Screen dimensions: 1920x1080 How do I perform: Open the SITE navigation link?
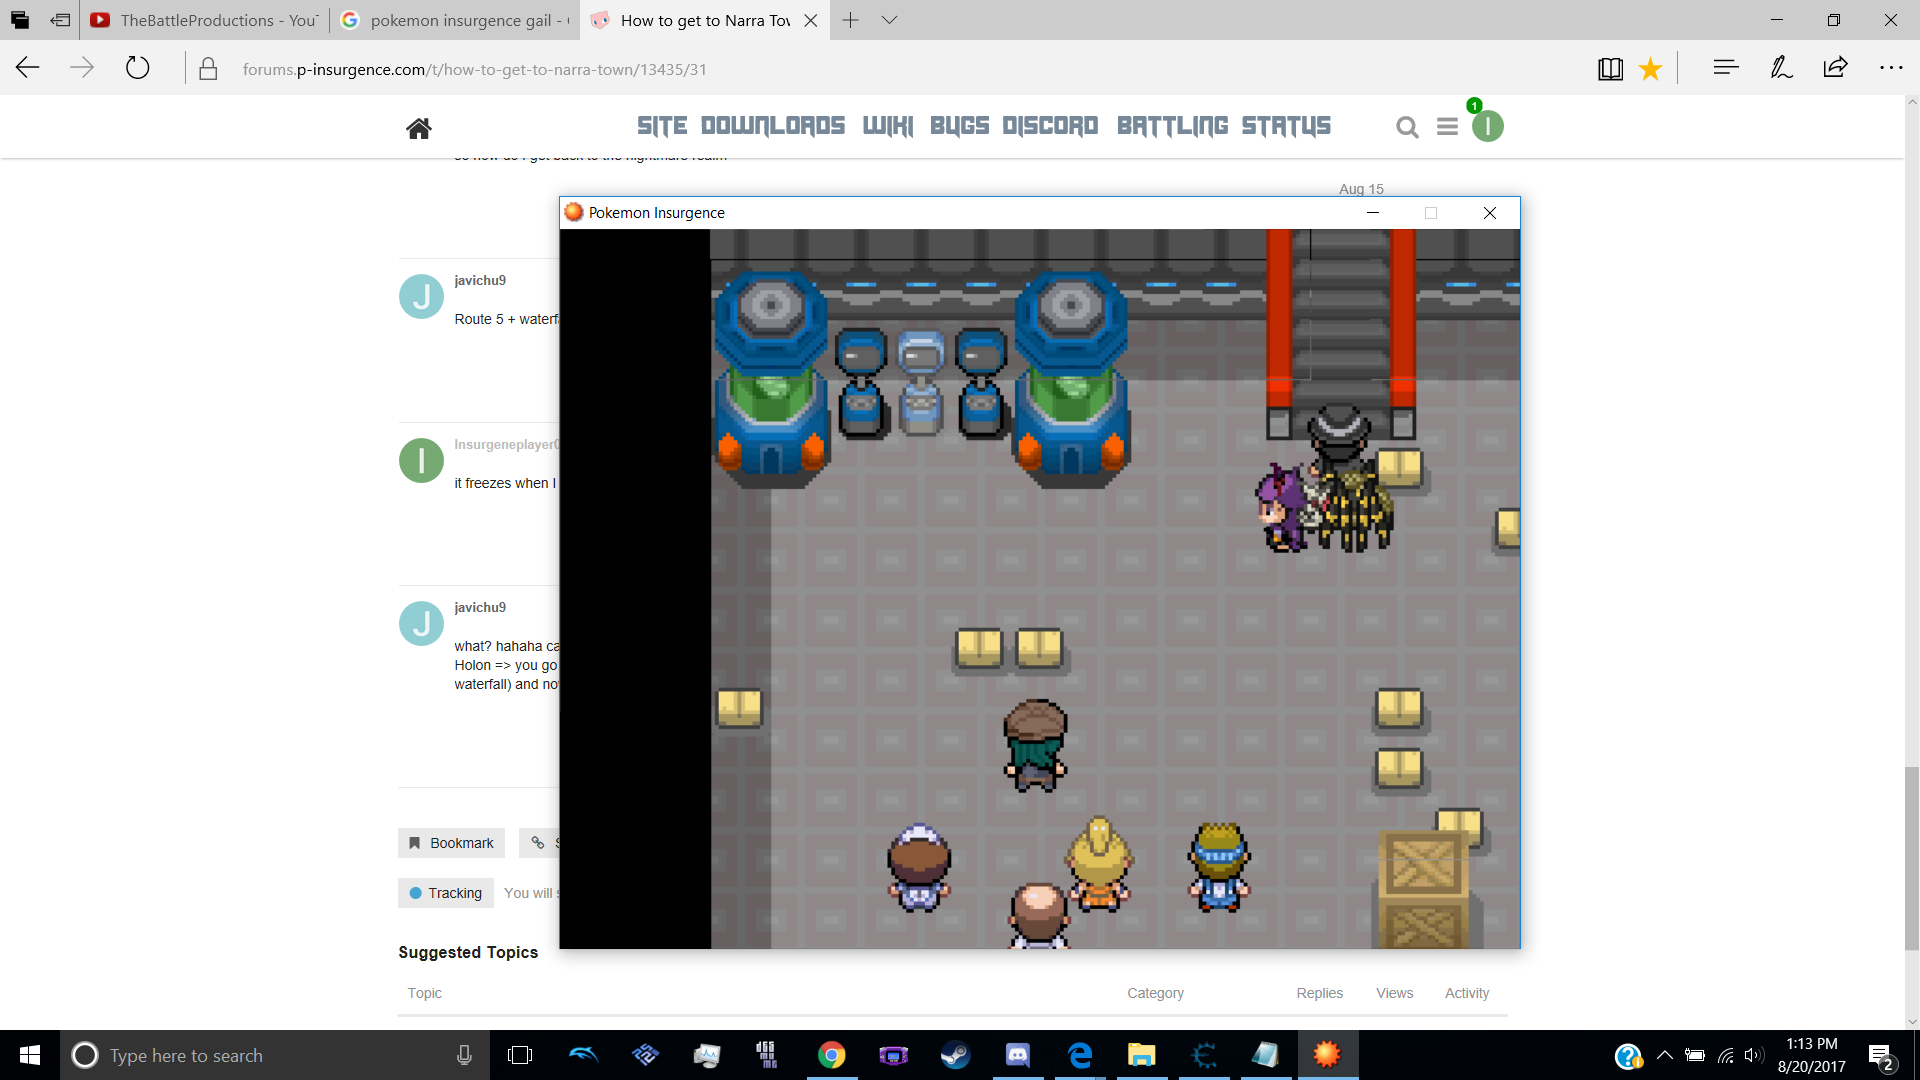[x=662, y=126]
